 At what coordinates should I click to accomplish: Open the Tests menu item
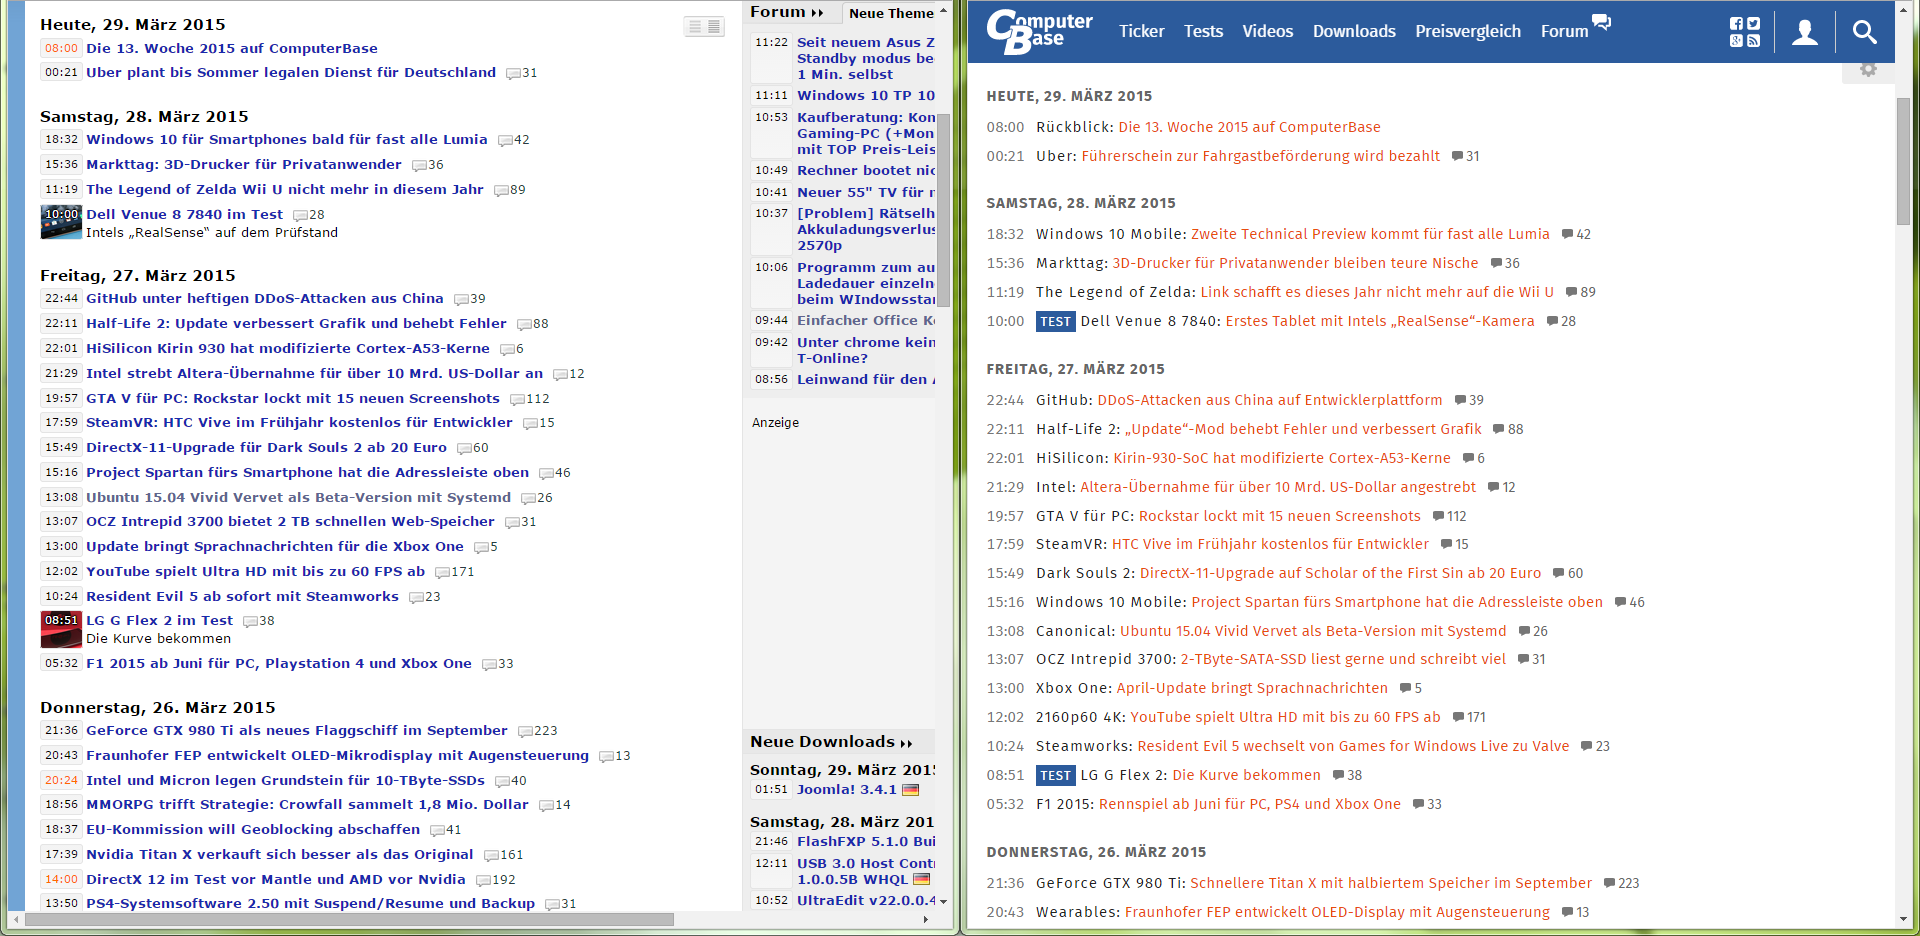1203,31
